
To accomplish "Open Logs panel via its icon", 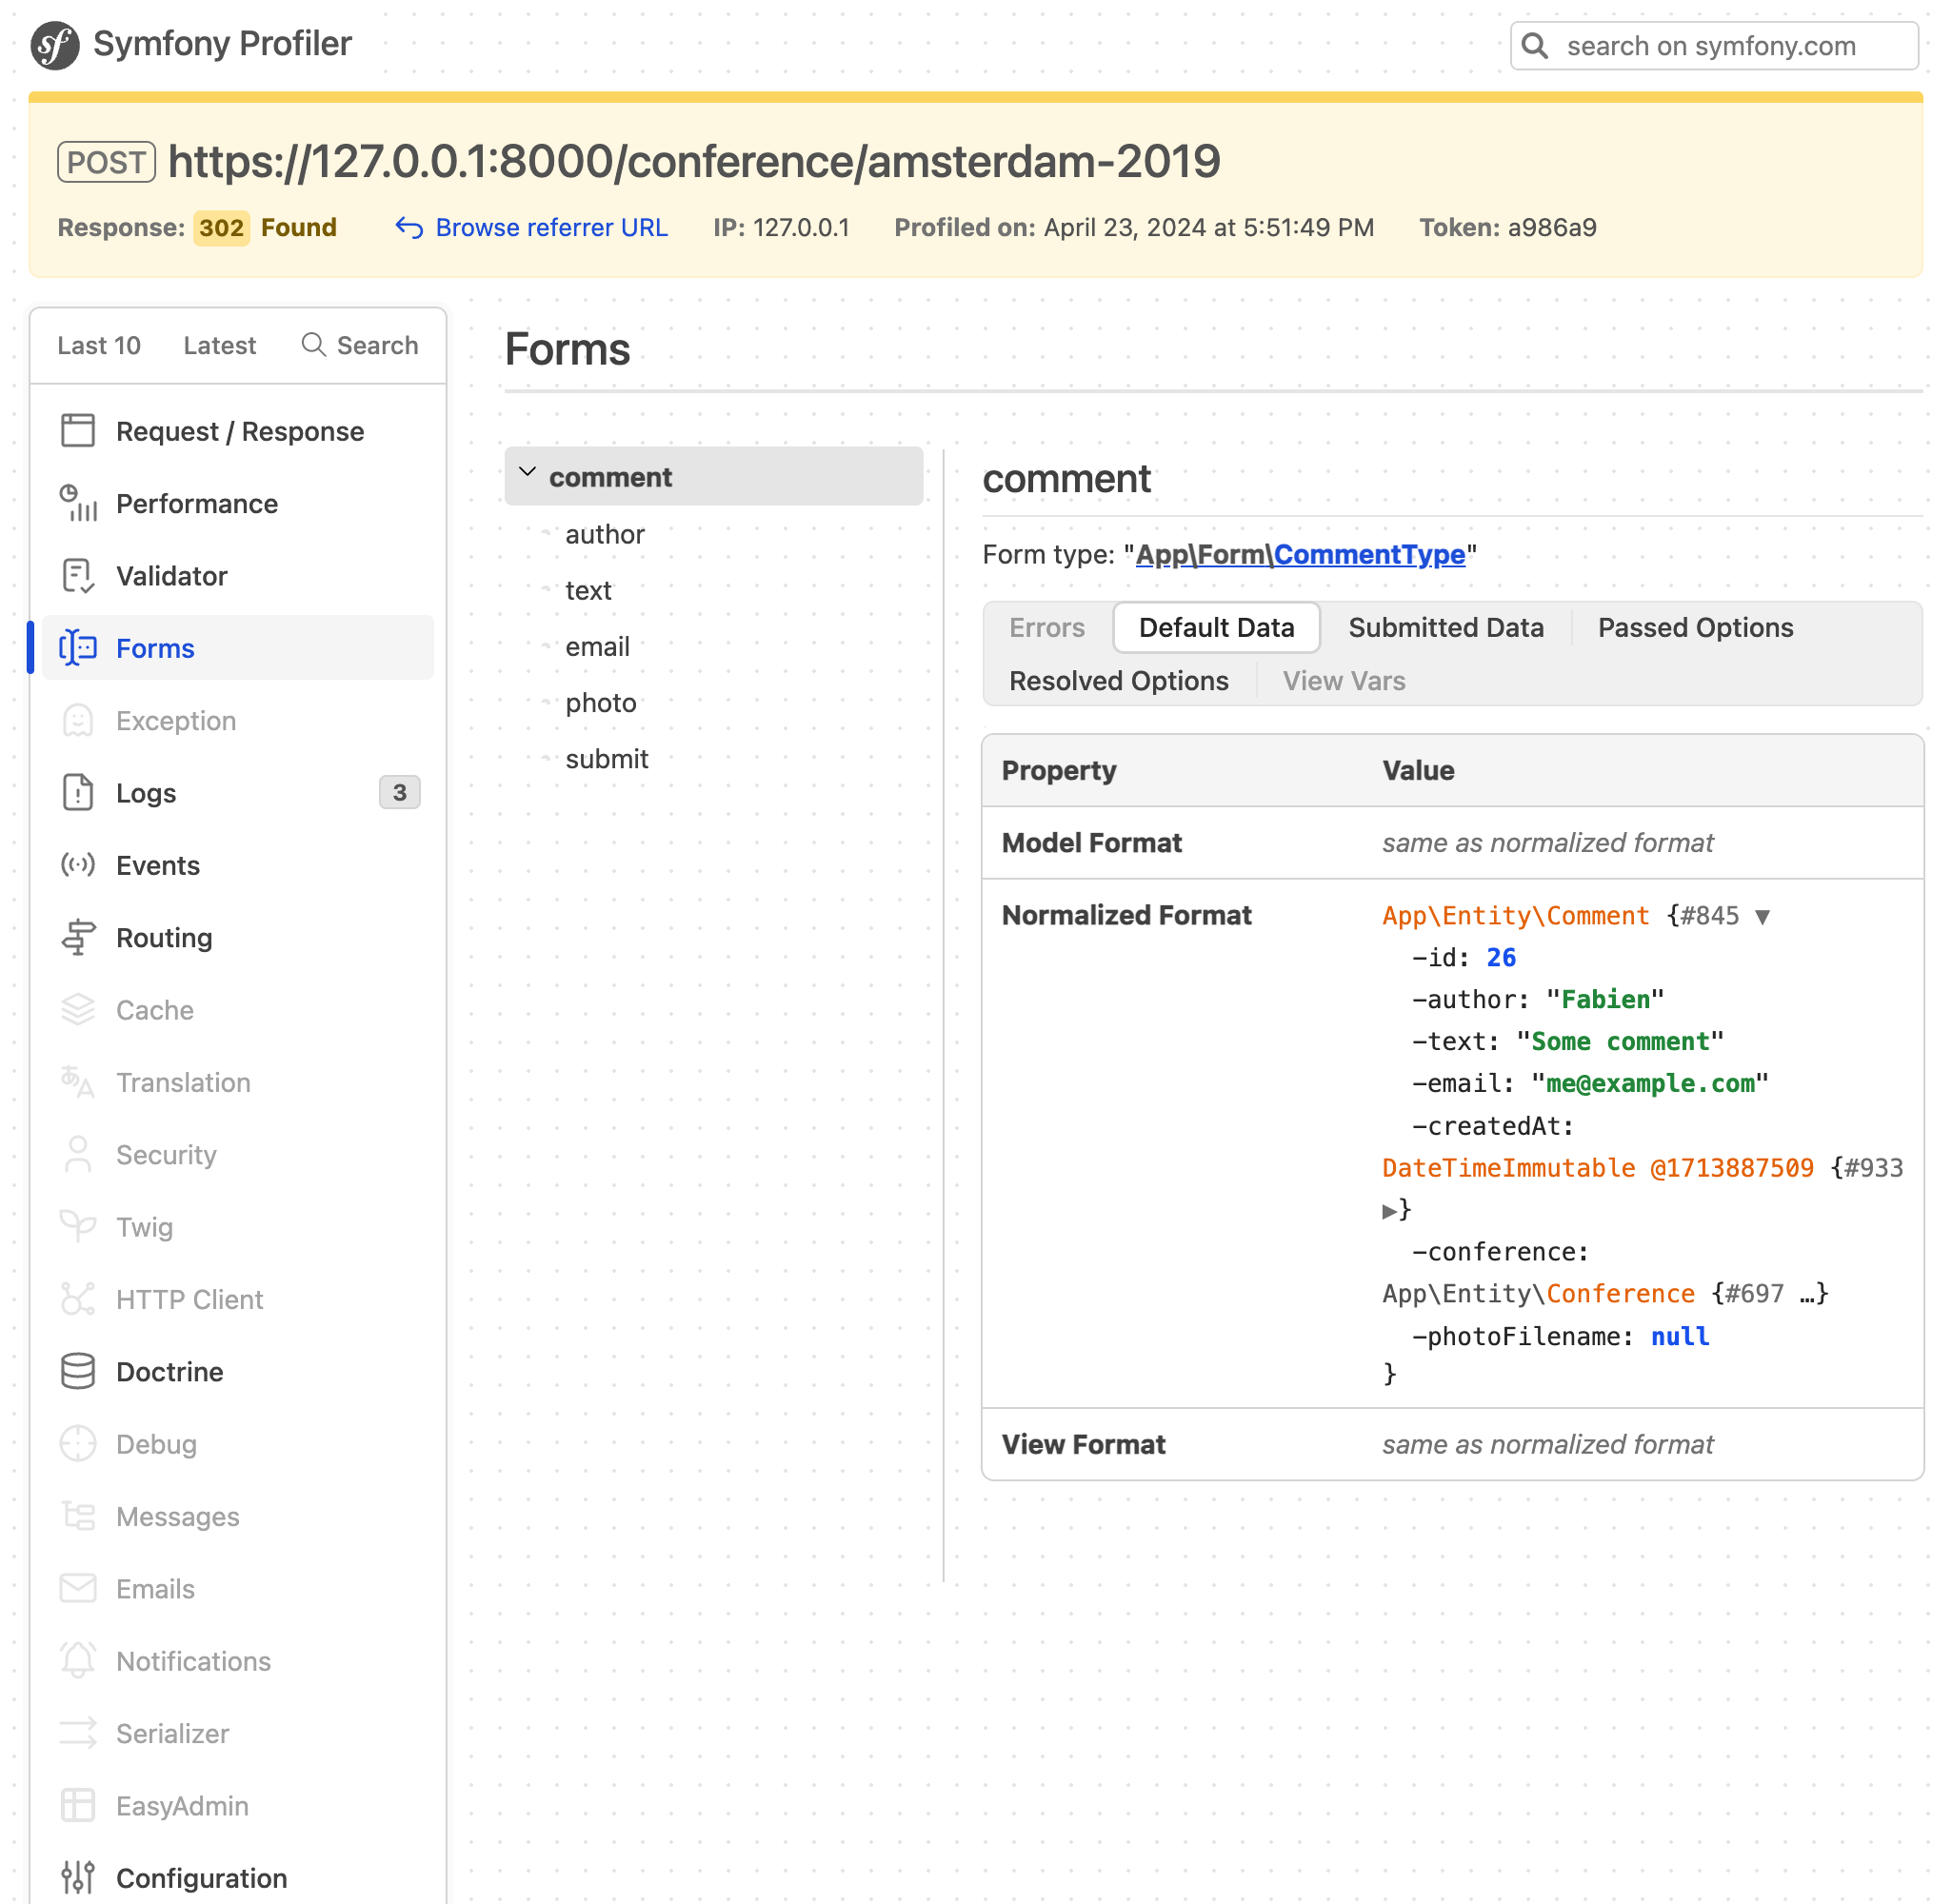I will tap(78, 793).
